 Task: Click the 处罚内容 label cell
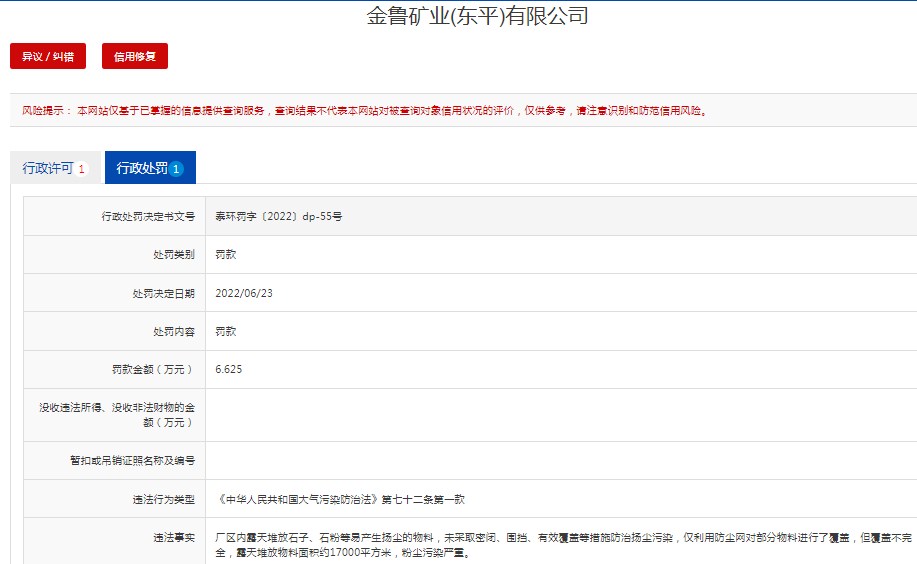(115, 331)
